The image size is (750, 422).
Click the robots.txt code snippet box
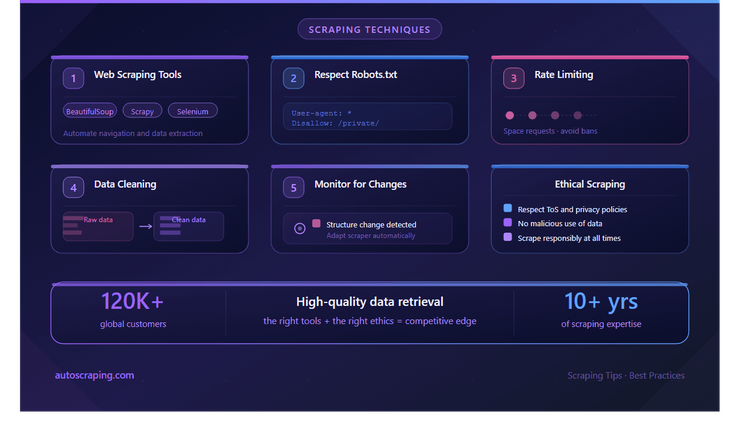pyautogui.click(x=367, y=116)
